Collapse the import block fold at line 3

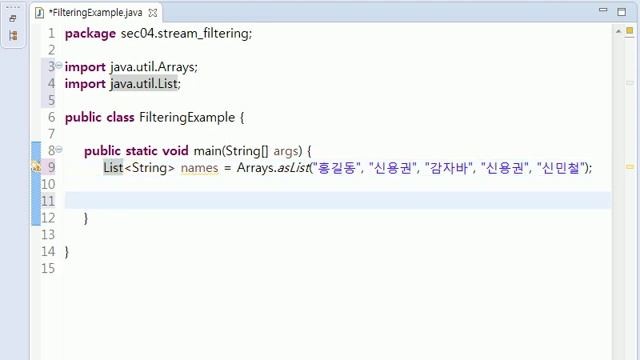pyautogui.click(x=59, y=65)
